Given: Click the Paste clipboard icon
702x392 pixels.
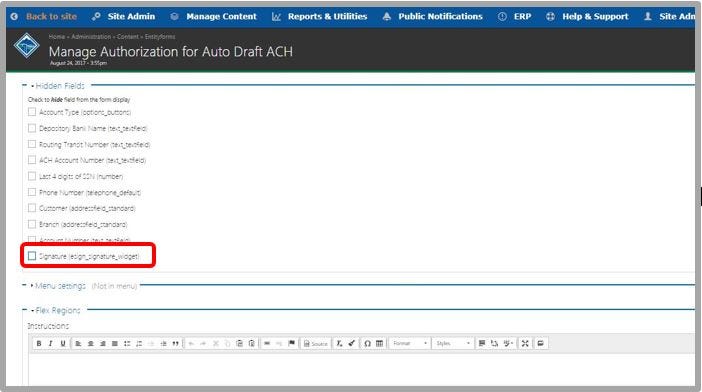Looking at the screenshot, I should pyautogui.click(x=240, y=343).
